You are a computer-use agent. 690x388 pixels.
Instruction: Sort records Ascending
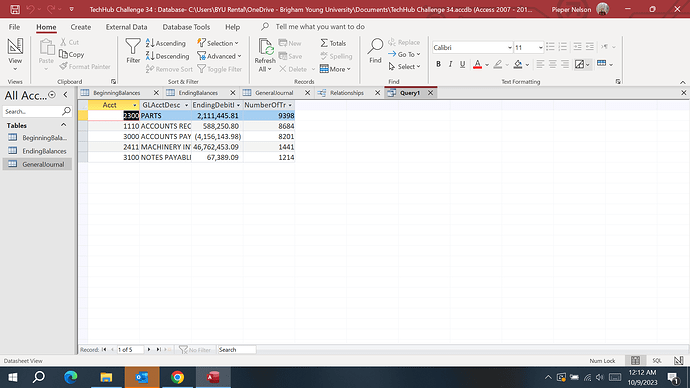pyautogui.click(x=166, y=43)
